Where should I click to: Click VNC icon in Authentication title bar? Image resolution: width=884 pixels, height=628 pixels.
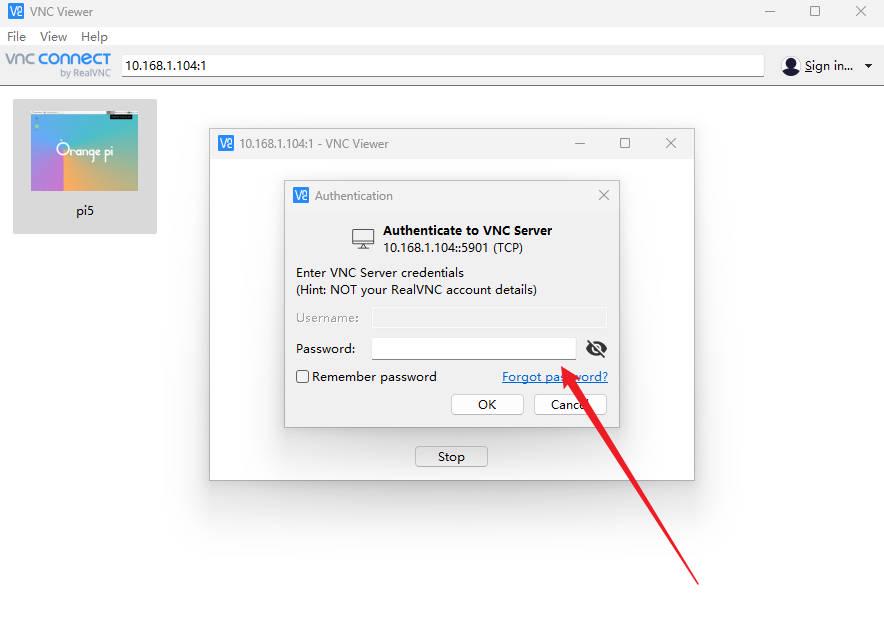[x=301, y=195]
